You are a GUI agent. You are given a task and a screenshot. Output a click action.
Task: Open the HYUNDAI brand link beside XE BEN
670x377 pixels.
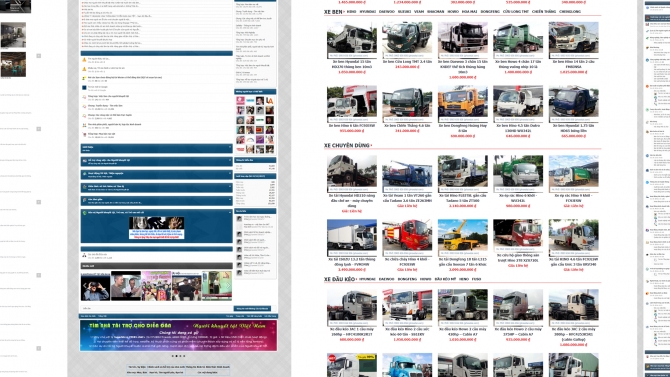click(367, 12)
